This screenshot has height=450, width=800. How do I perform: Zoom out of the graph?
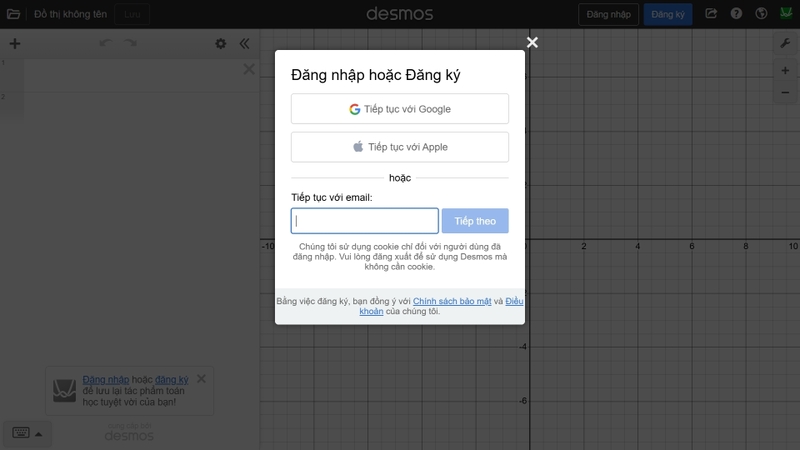click(x=785, y=92)
